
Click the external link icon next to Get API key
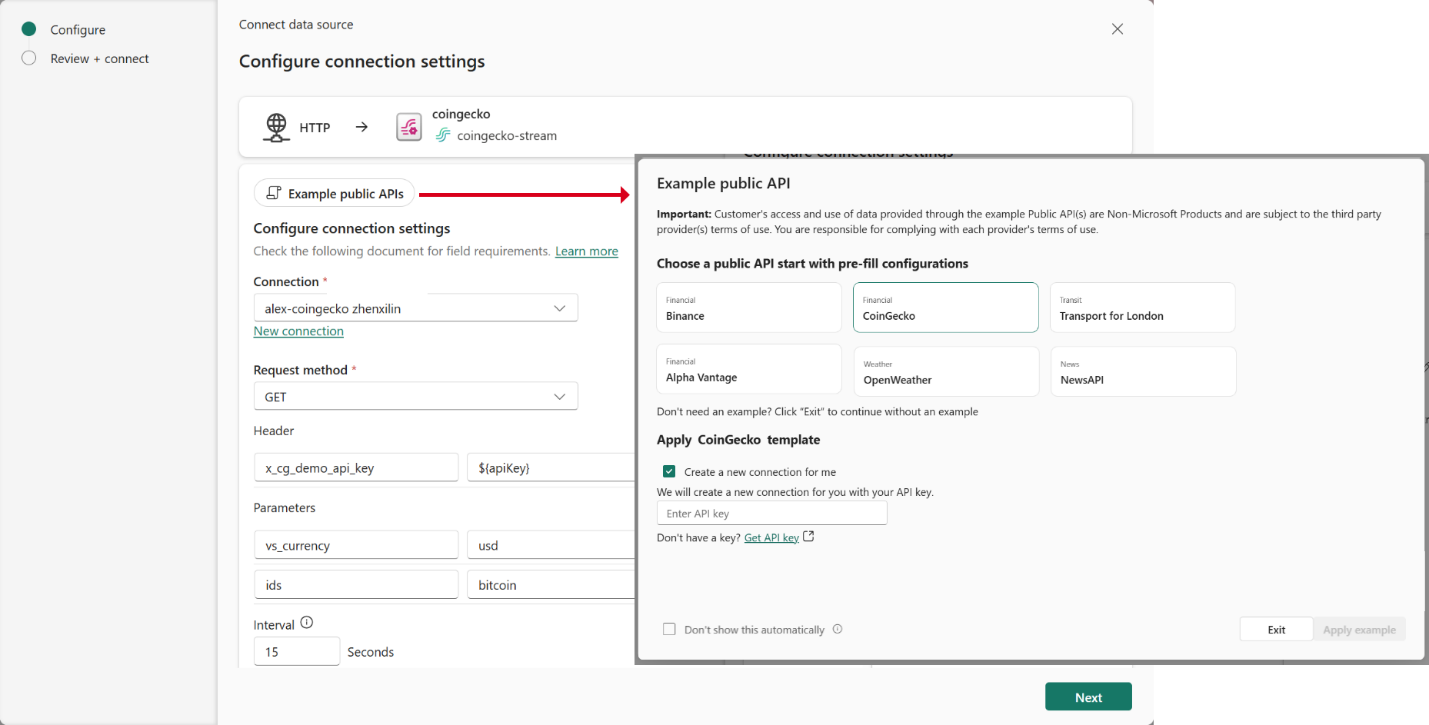(x=808, y=537)
